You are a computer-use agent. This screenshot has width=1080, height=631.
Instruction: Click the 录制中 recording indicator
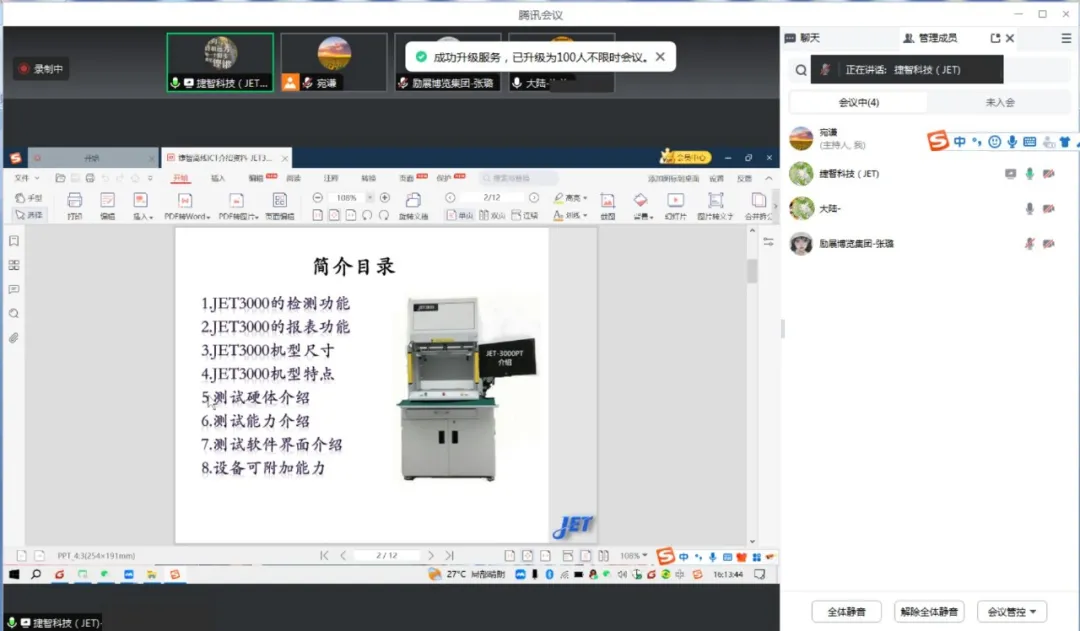coord(41,68)
